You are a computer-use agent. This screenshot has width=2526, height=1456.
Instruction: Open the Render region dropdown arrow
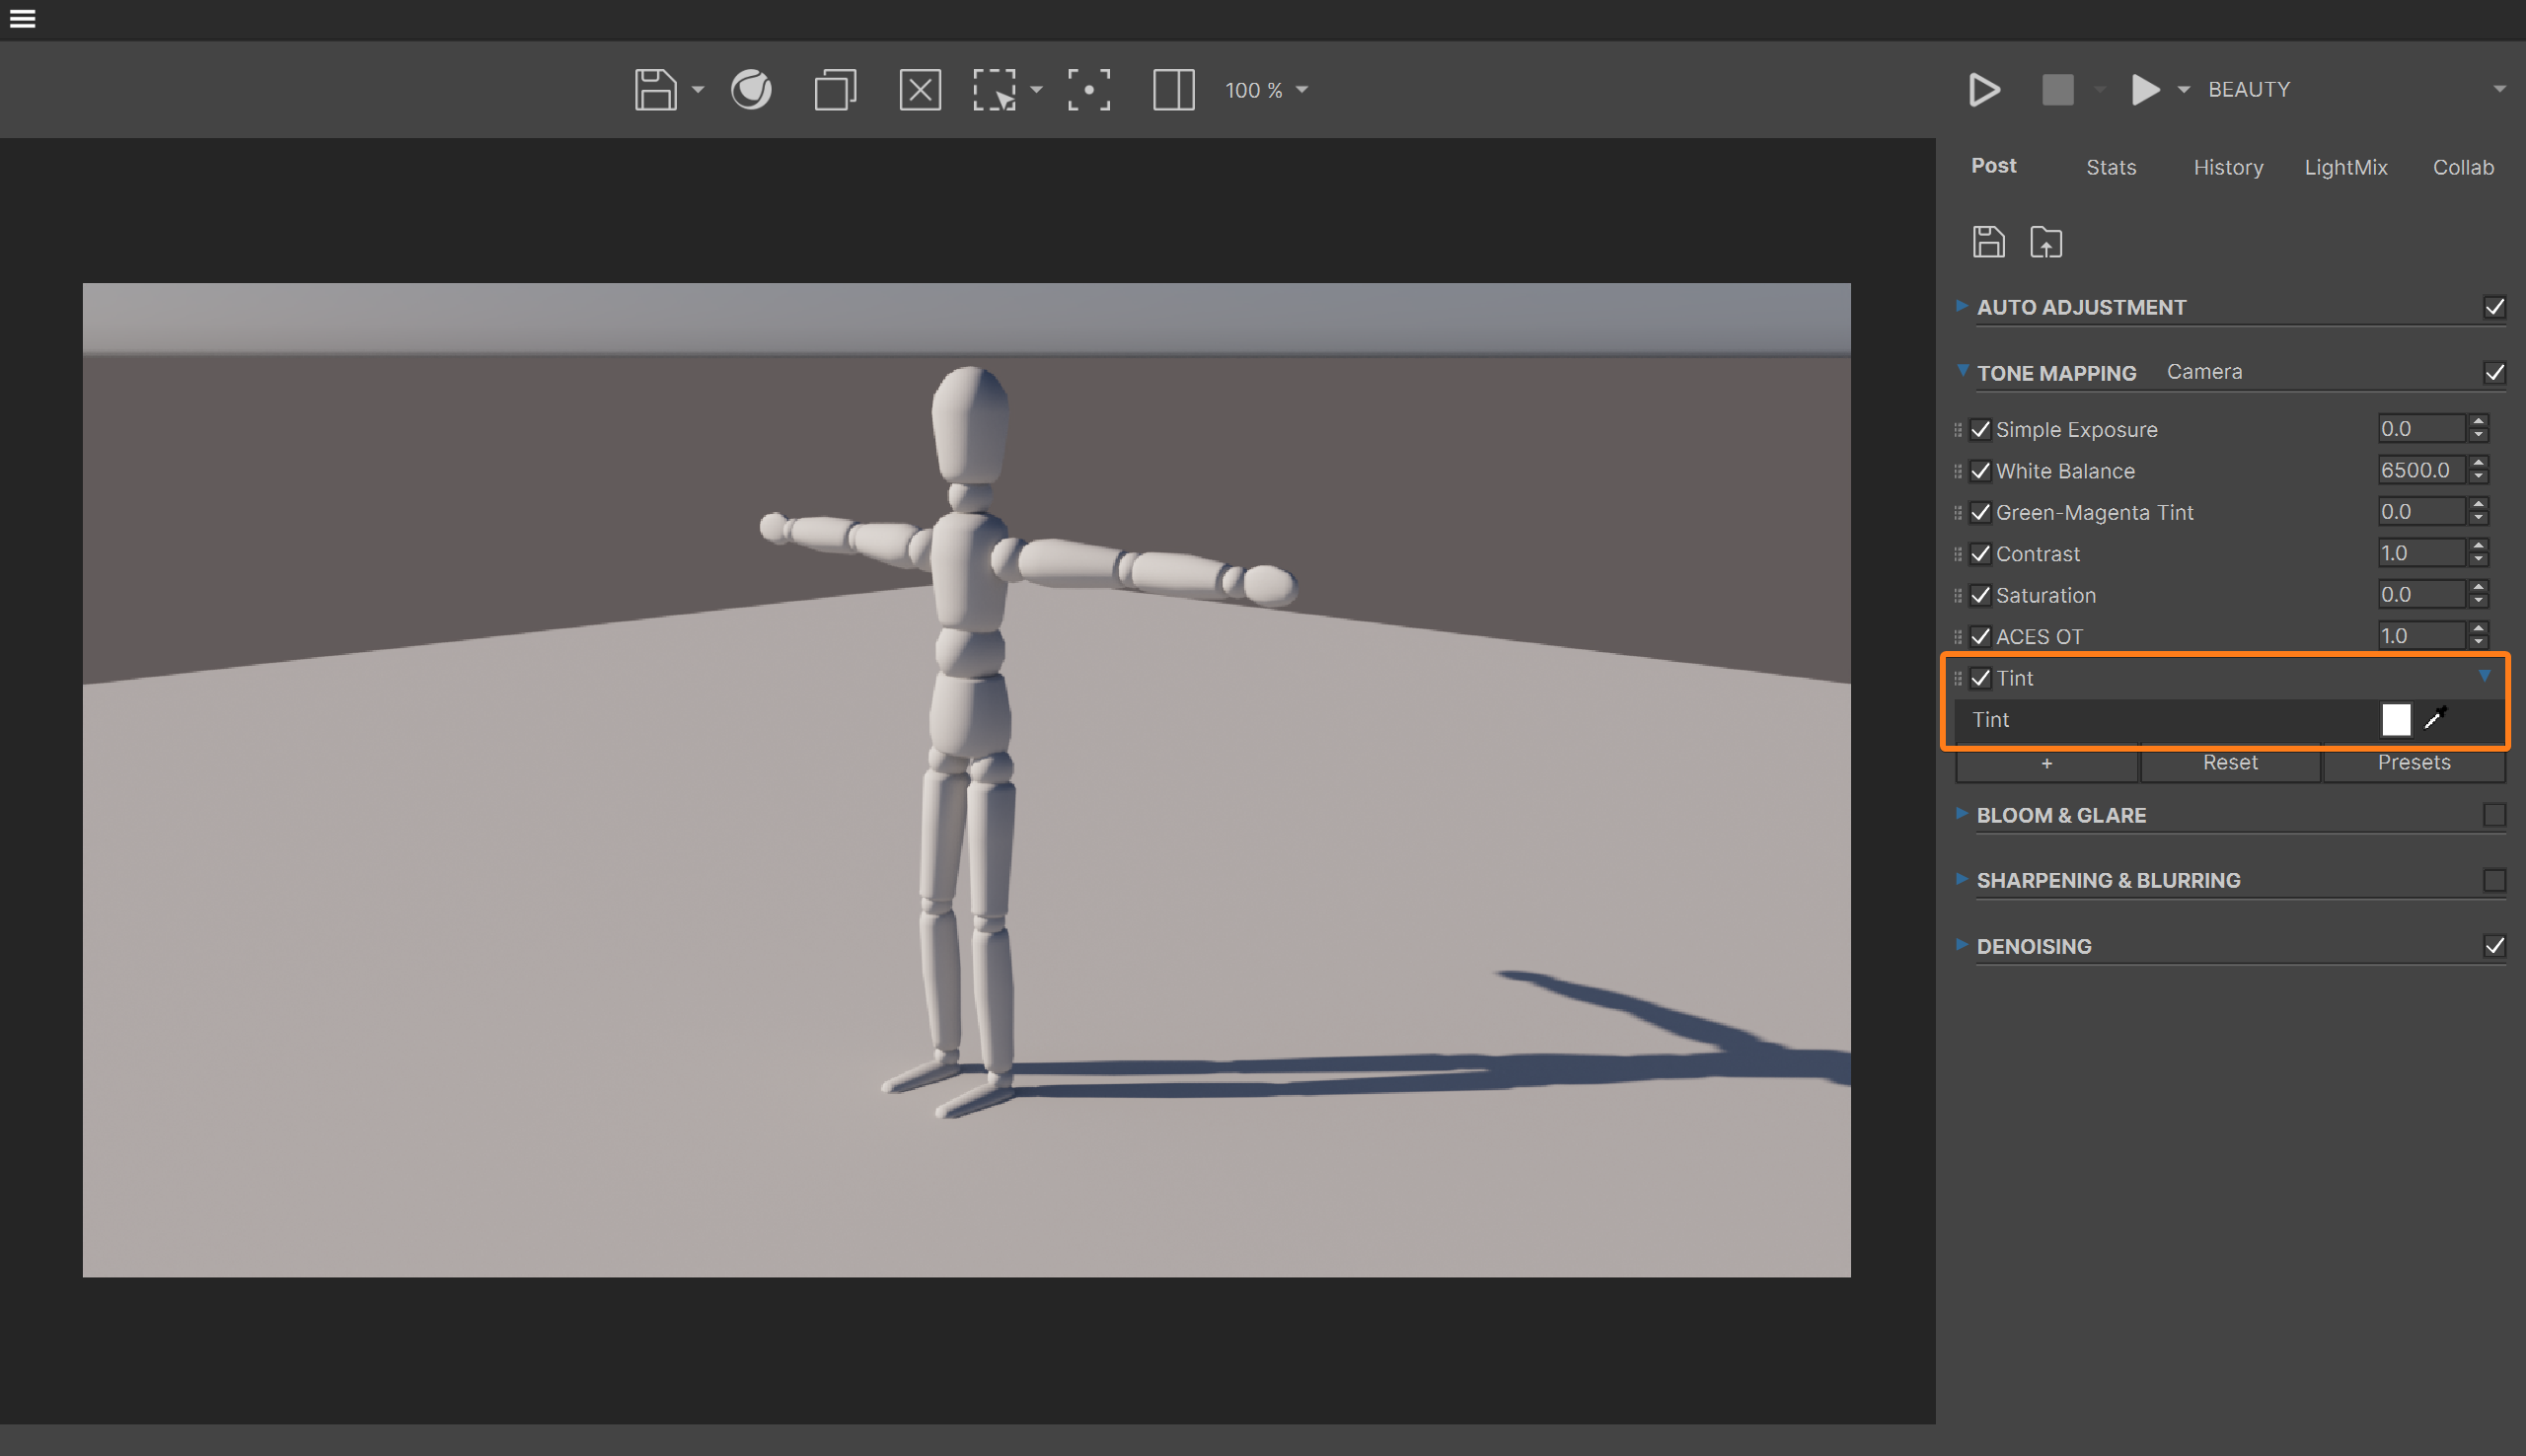(x=1036, y=90)
